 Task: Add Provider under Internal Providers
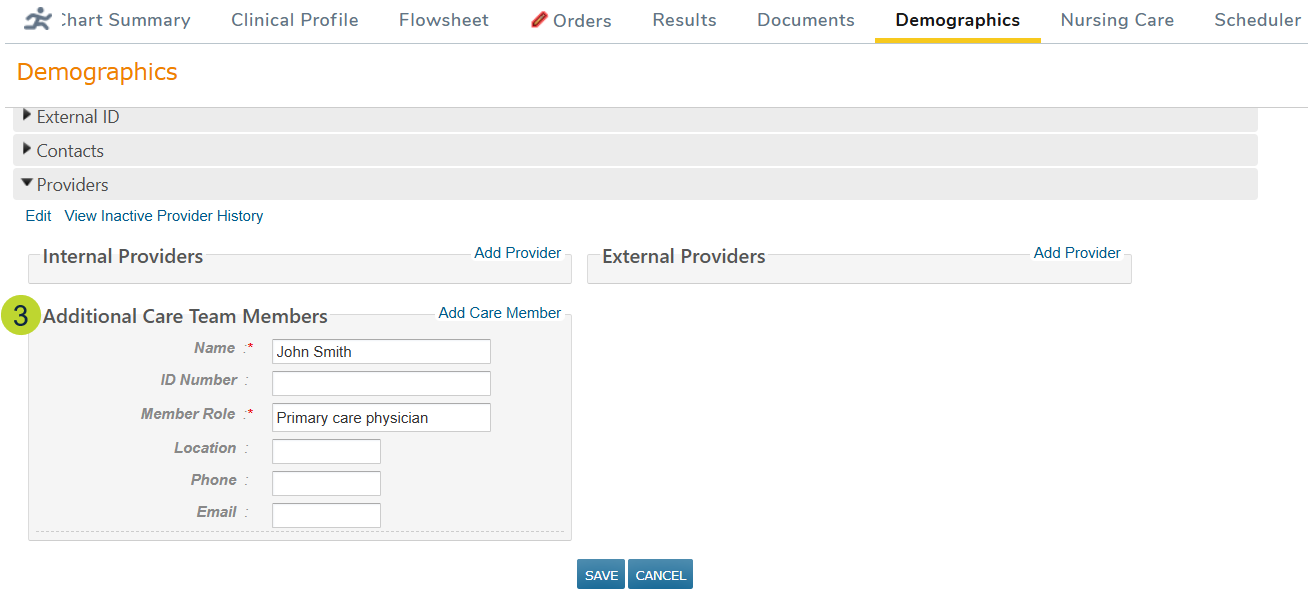click(x=517, y=253)
